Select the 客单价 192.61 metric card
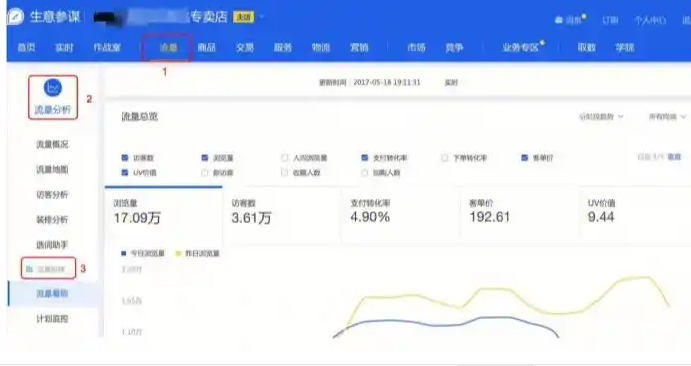Image resolution: width=691 pixels, height=366 pixels. 519,214
